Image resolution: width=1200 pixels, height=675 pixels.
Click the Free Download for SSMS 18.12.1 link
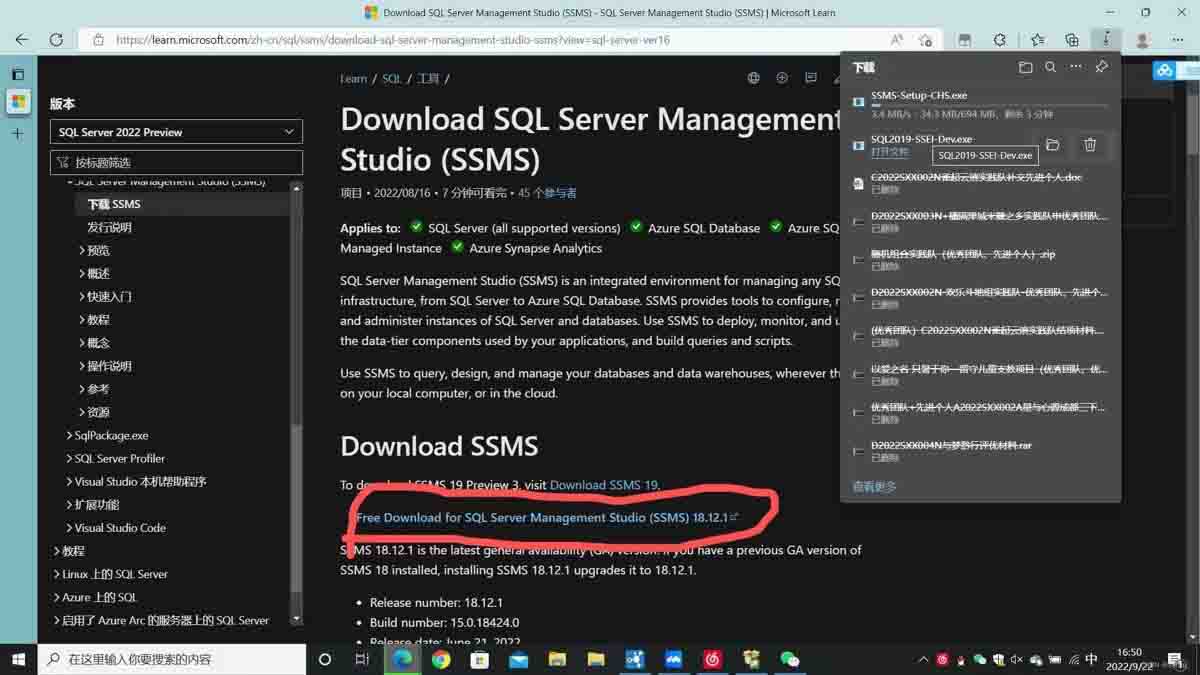tap(541, 518)
